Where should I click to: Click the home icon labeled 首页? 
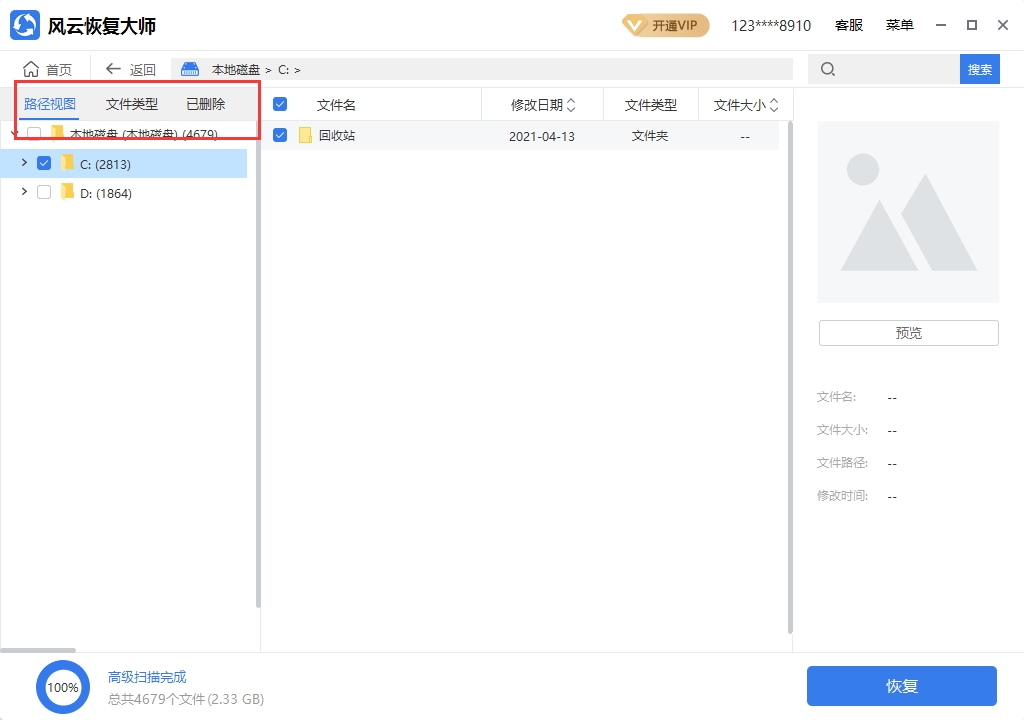32,69
